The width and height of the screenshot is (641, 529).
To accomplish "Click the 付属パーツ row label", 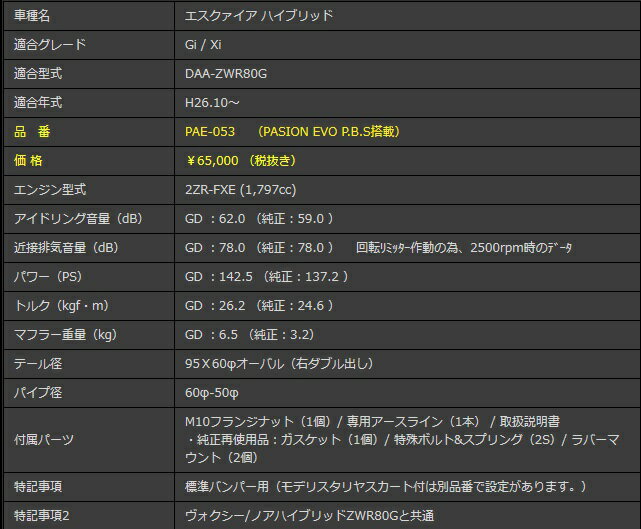I will 44,439.
